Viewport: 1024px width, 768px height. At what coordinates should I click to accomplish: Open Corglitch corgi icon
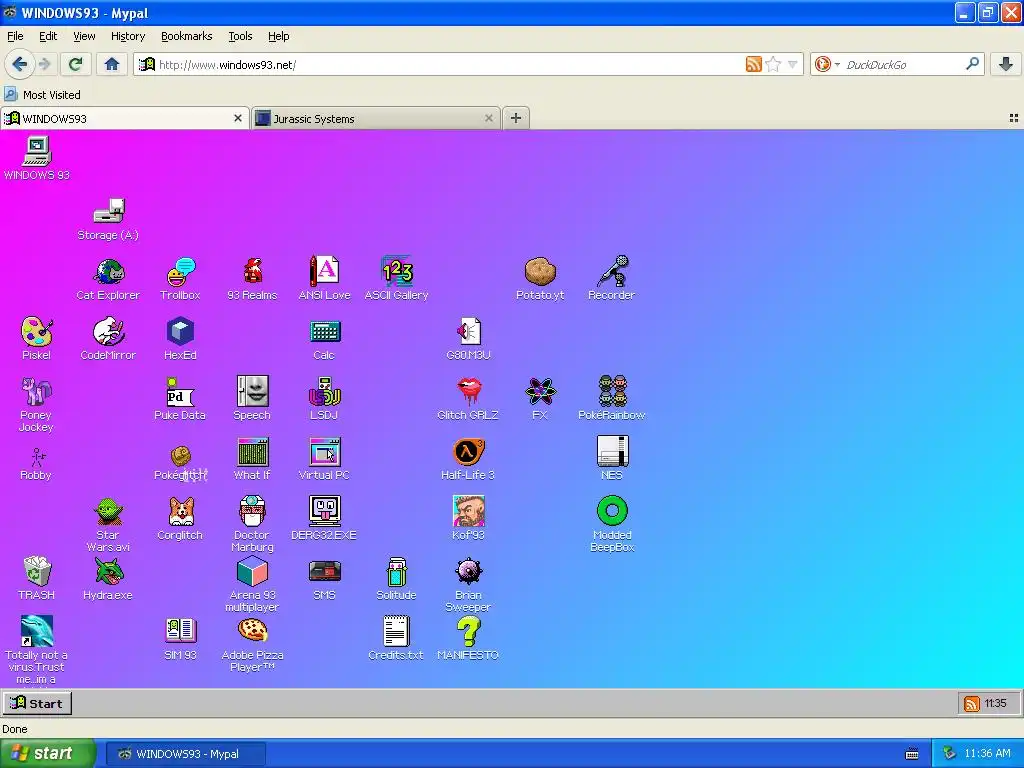point(180,512)
